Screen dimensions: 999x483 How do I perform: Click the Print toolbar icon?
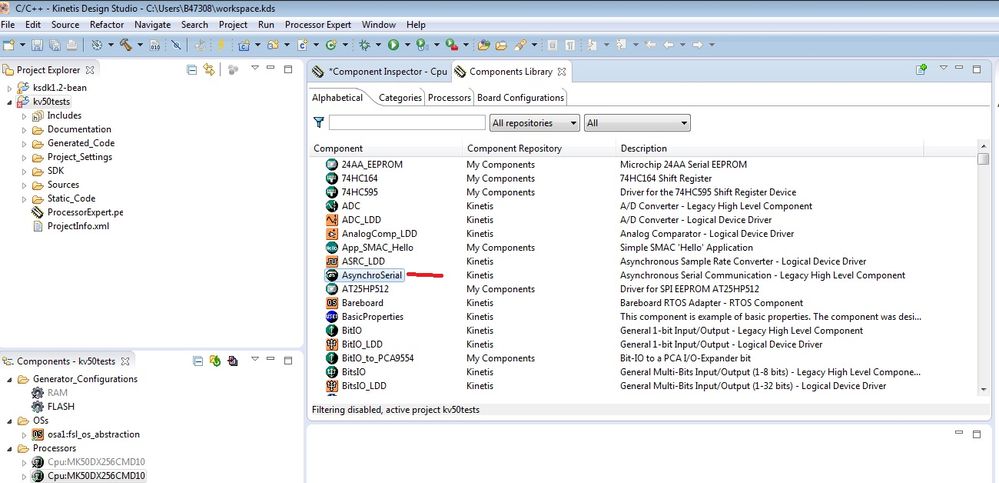pos(71,45)
